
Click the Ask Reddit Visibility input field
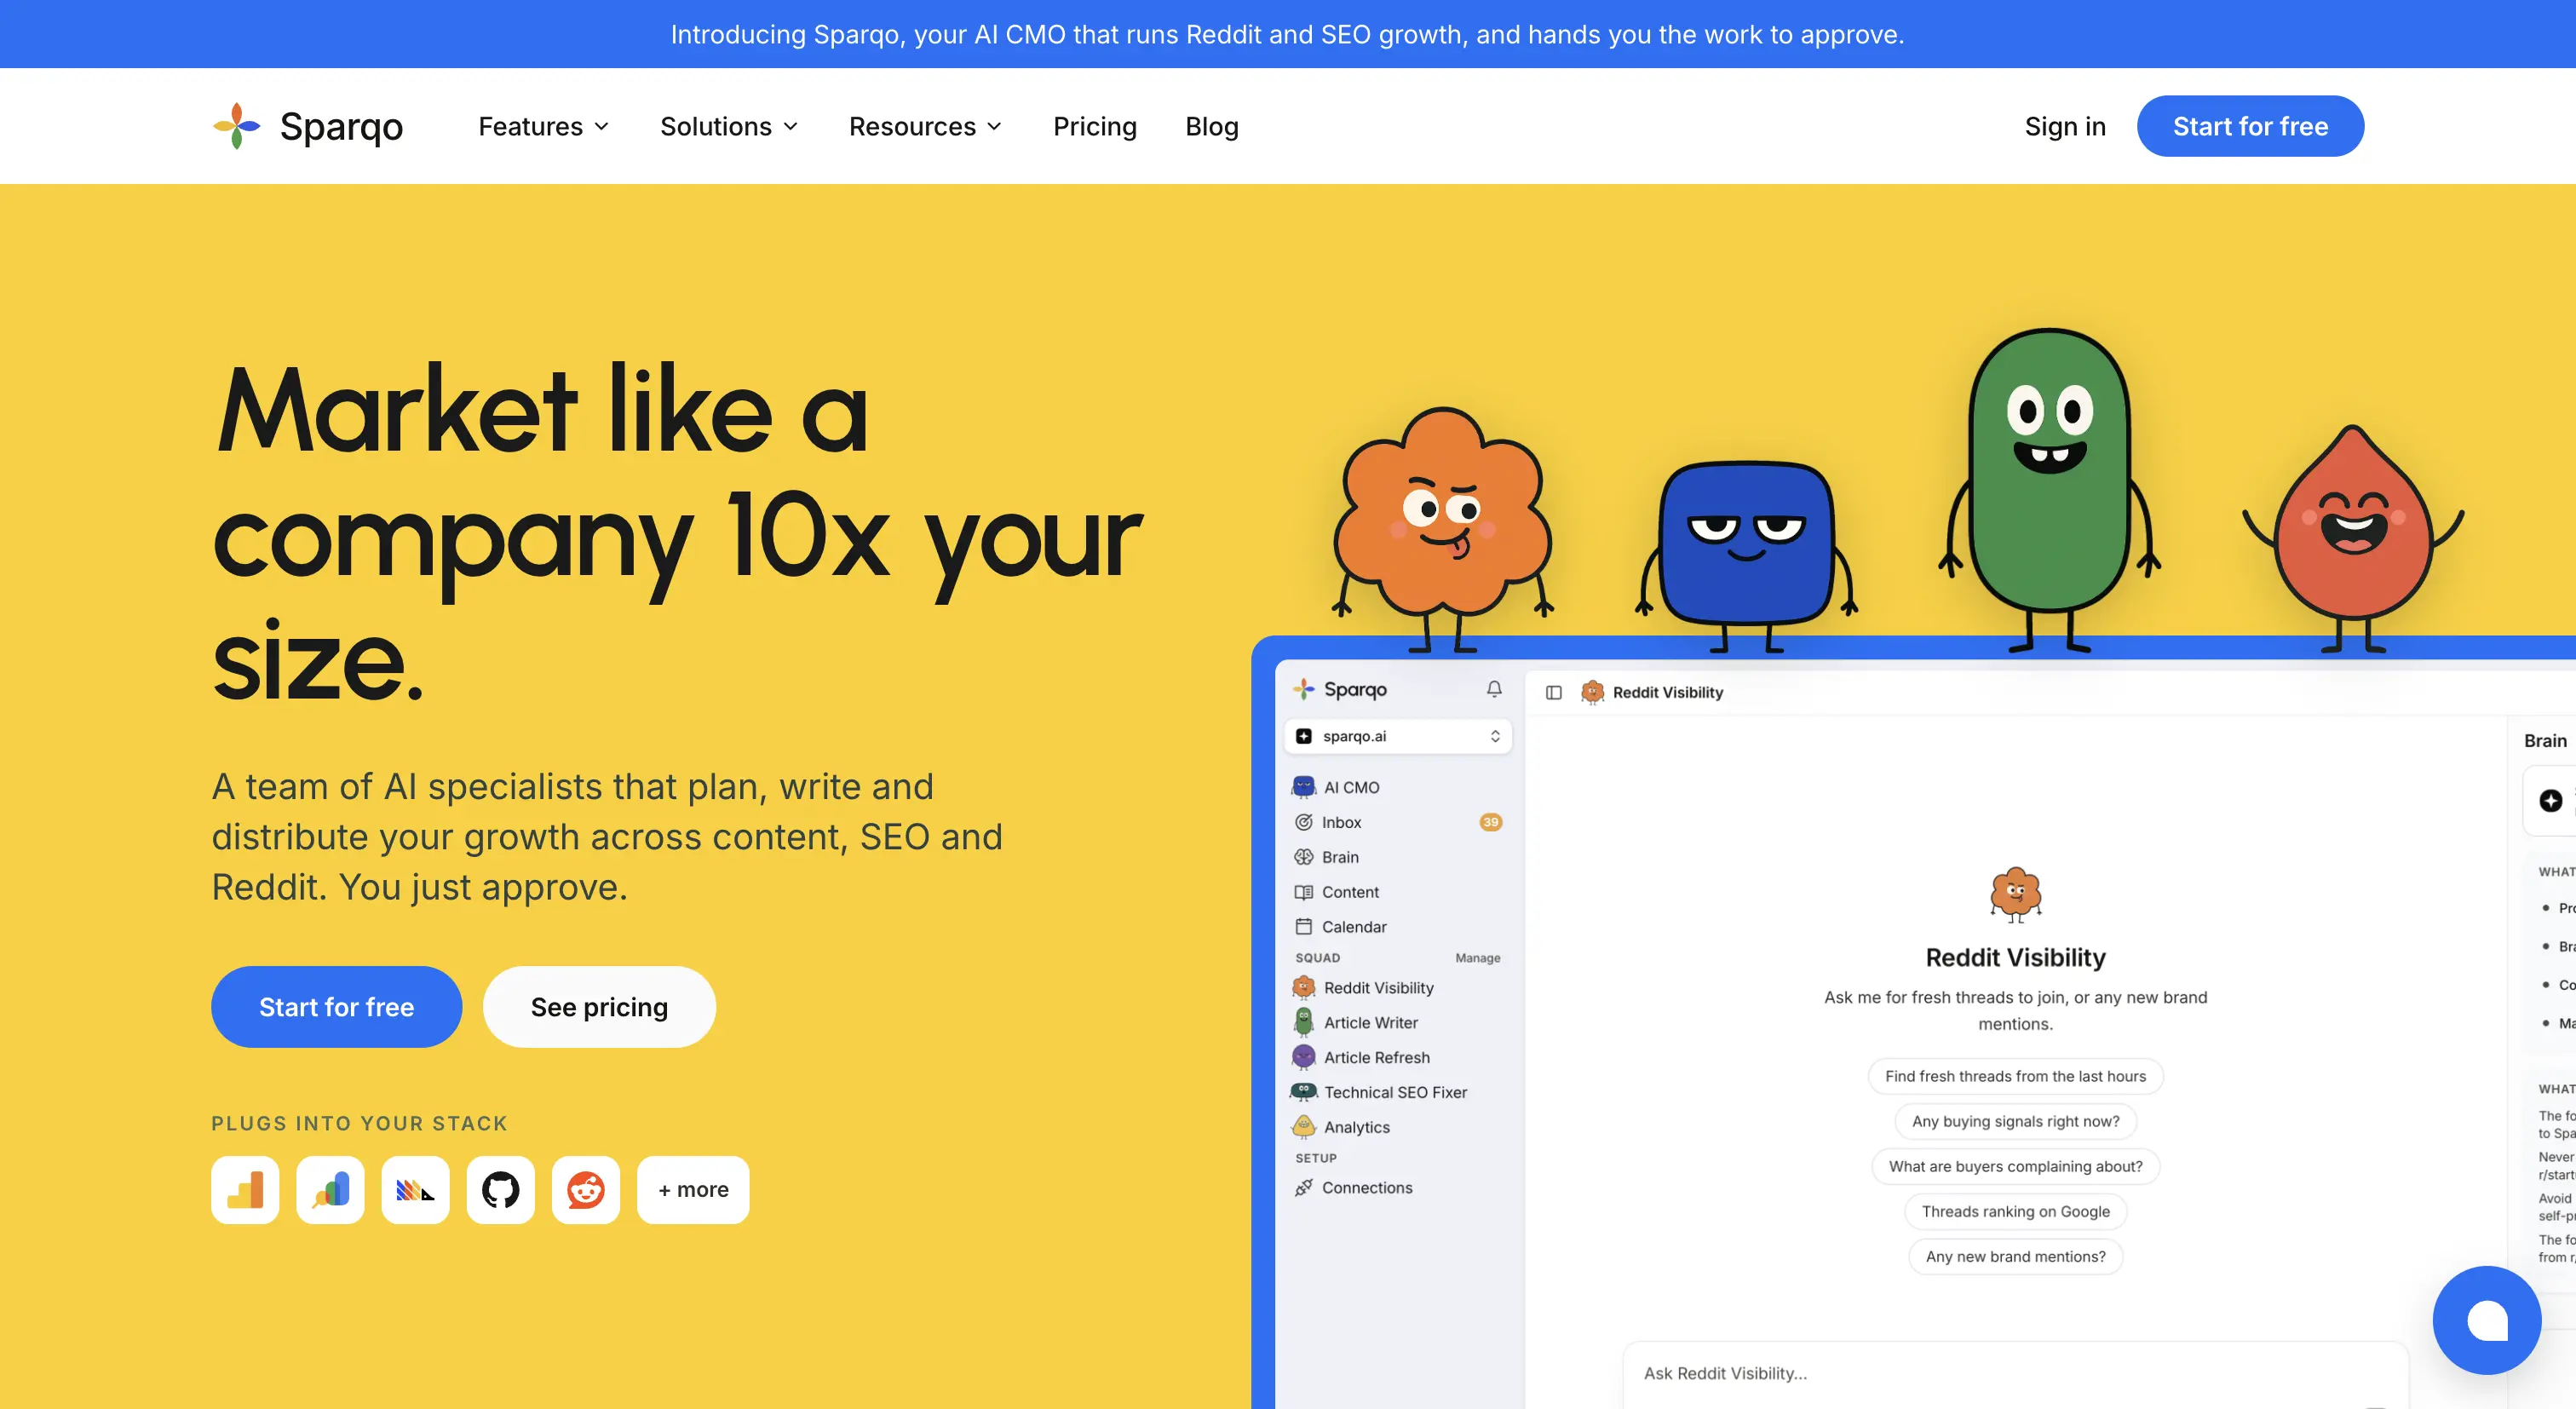point(2015,1374)
